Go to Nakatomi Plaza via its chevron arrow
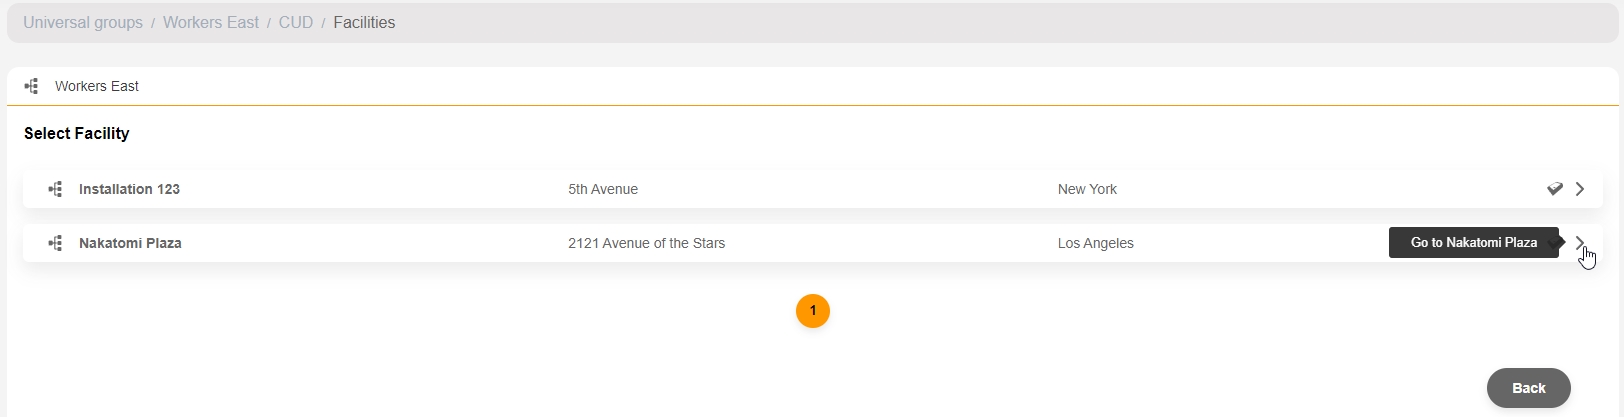1624x417 pixels. click(x=1580, y=243)
